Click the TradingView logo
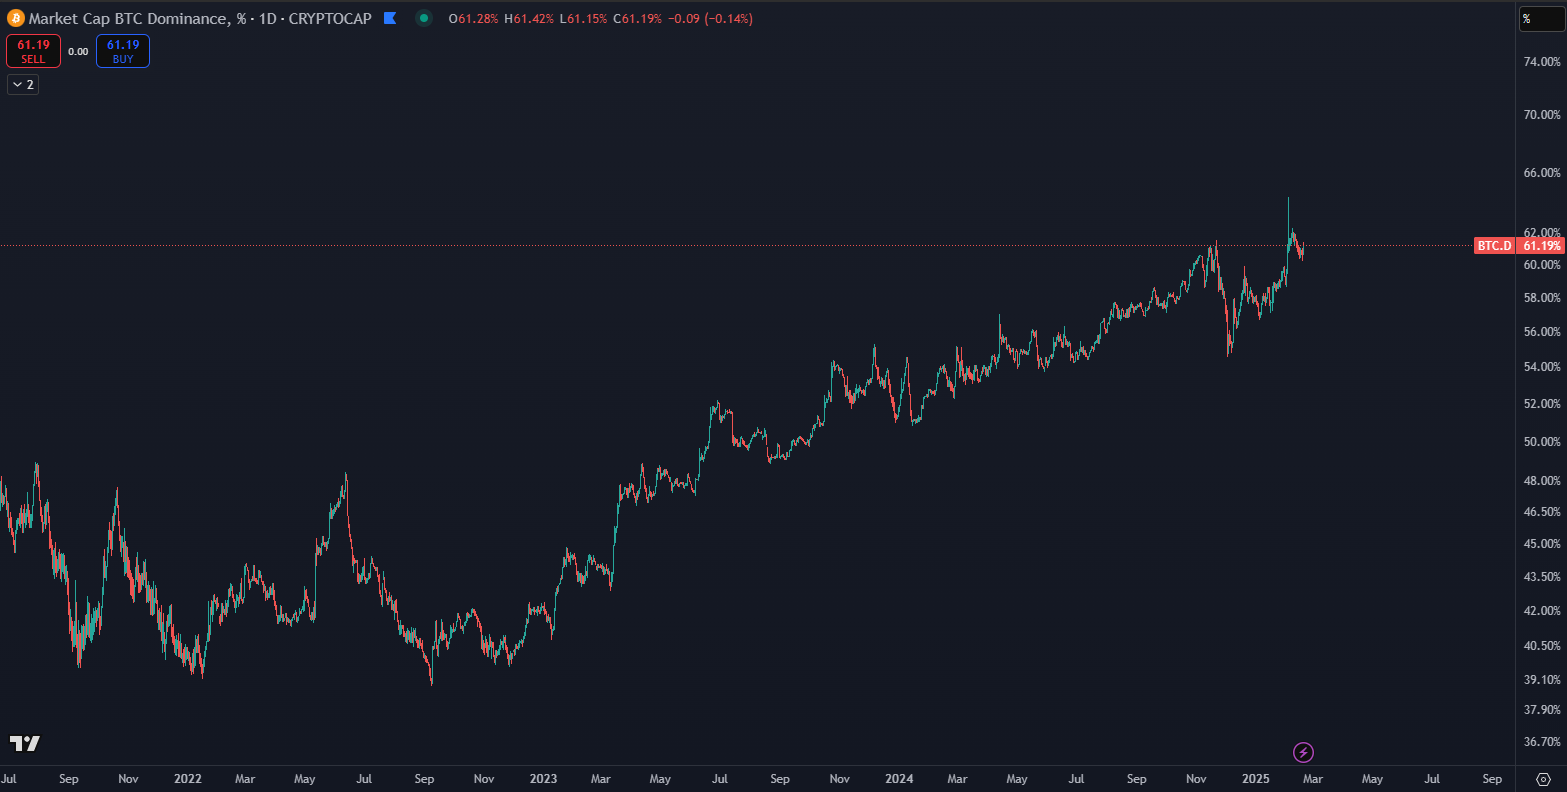 point(25,743)
